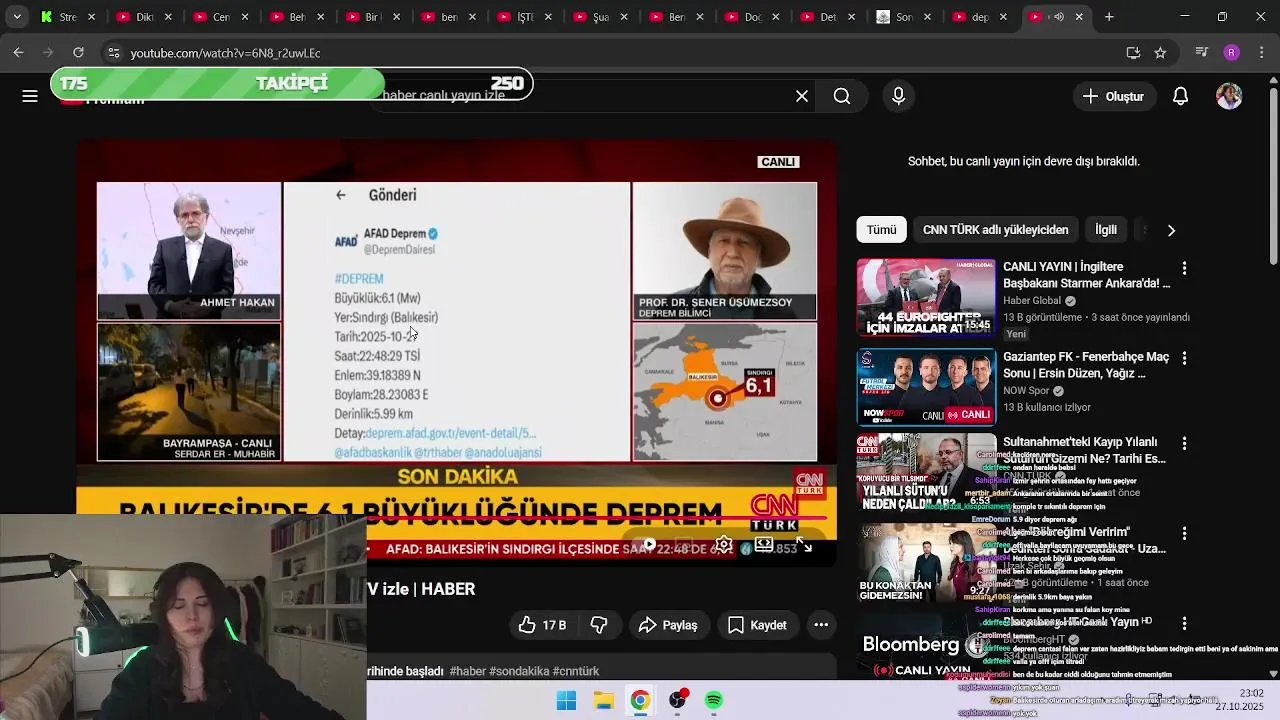The image size is (1280, 720).
Task: Open options for Sultanahmet'teki Kayıp Yılanlı video
Action: click(1184, 443)
